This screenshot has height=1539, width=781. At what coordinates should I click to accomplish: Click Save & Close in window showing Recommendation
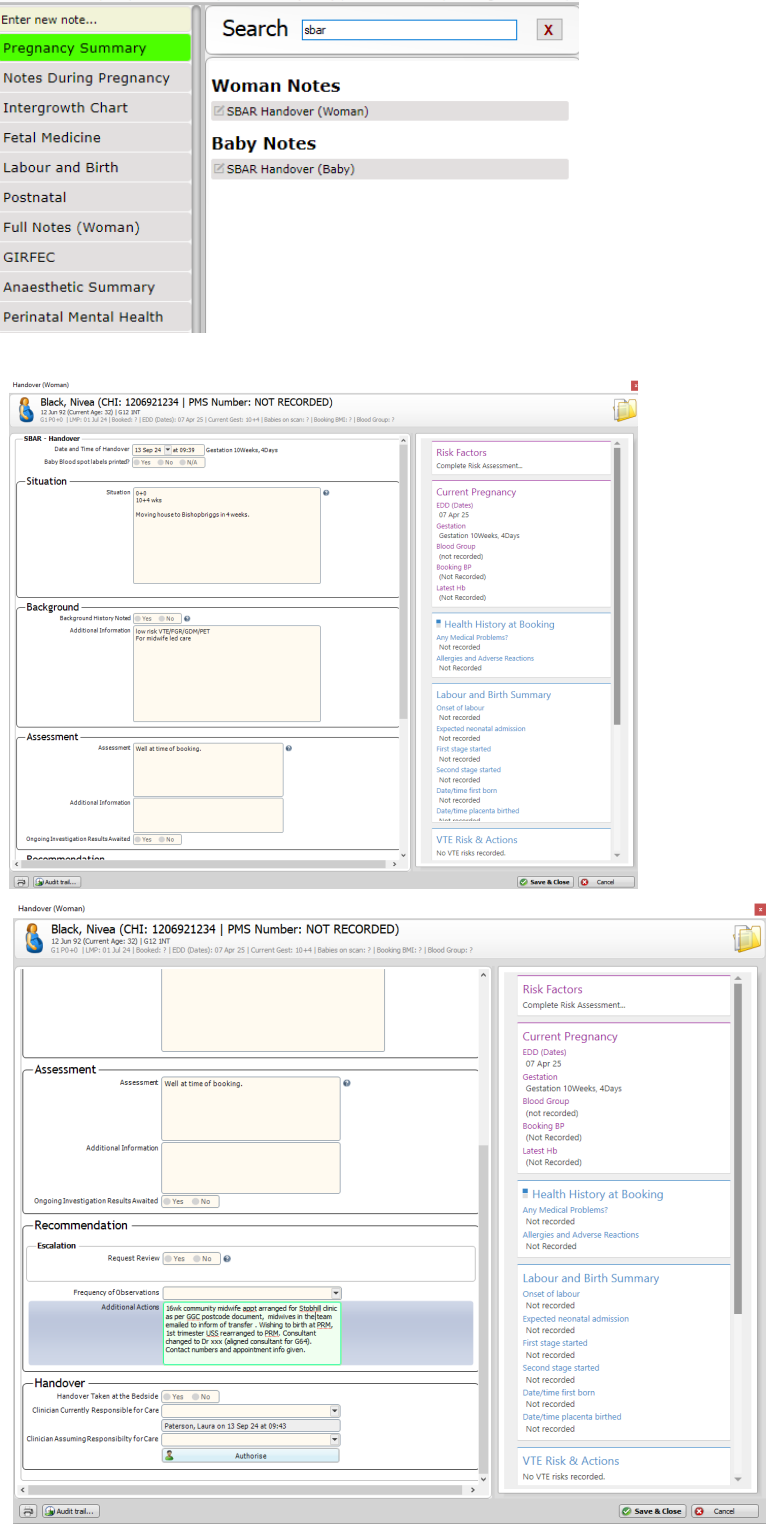pyautogui.click(x=651, y=1511)
